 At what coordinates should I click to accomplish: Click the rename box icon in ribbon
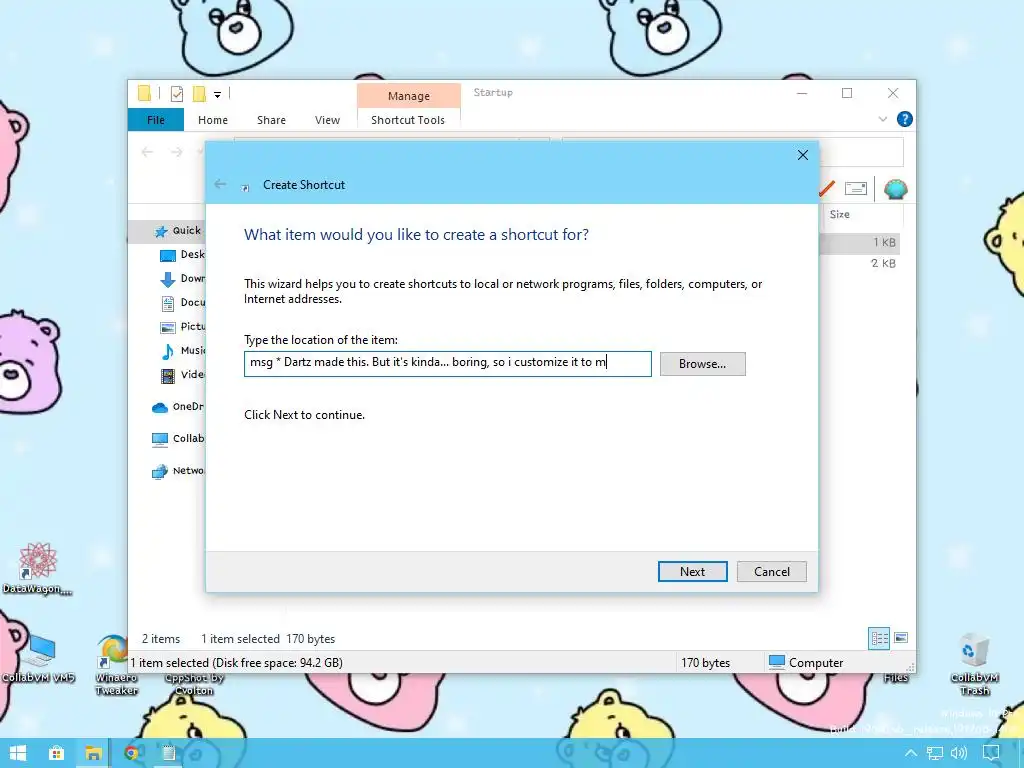[x=856, y=189]
